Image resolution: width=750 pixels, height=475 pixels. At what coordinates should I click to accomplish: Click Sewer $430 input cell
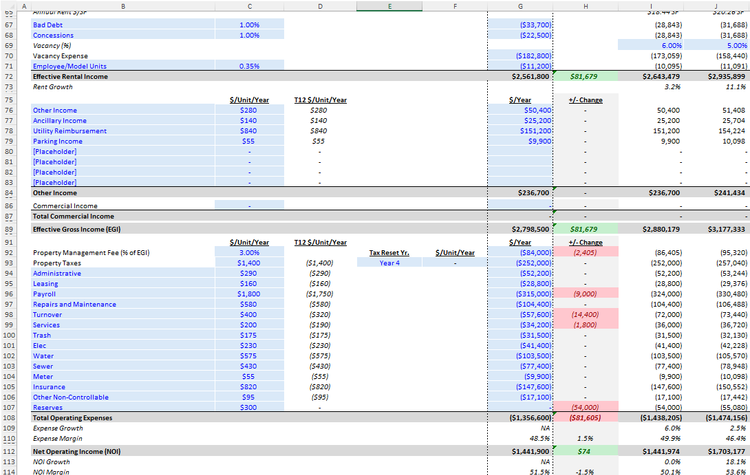tap(249, 366)
